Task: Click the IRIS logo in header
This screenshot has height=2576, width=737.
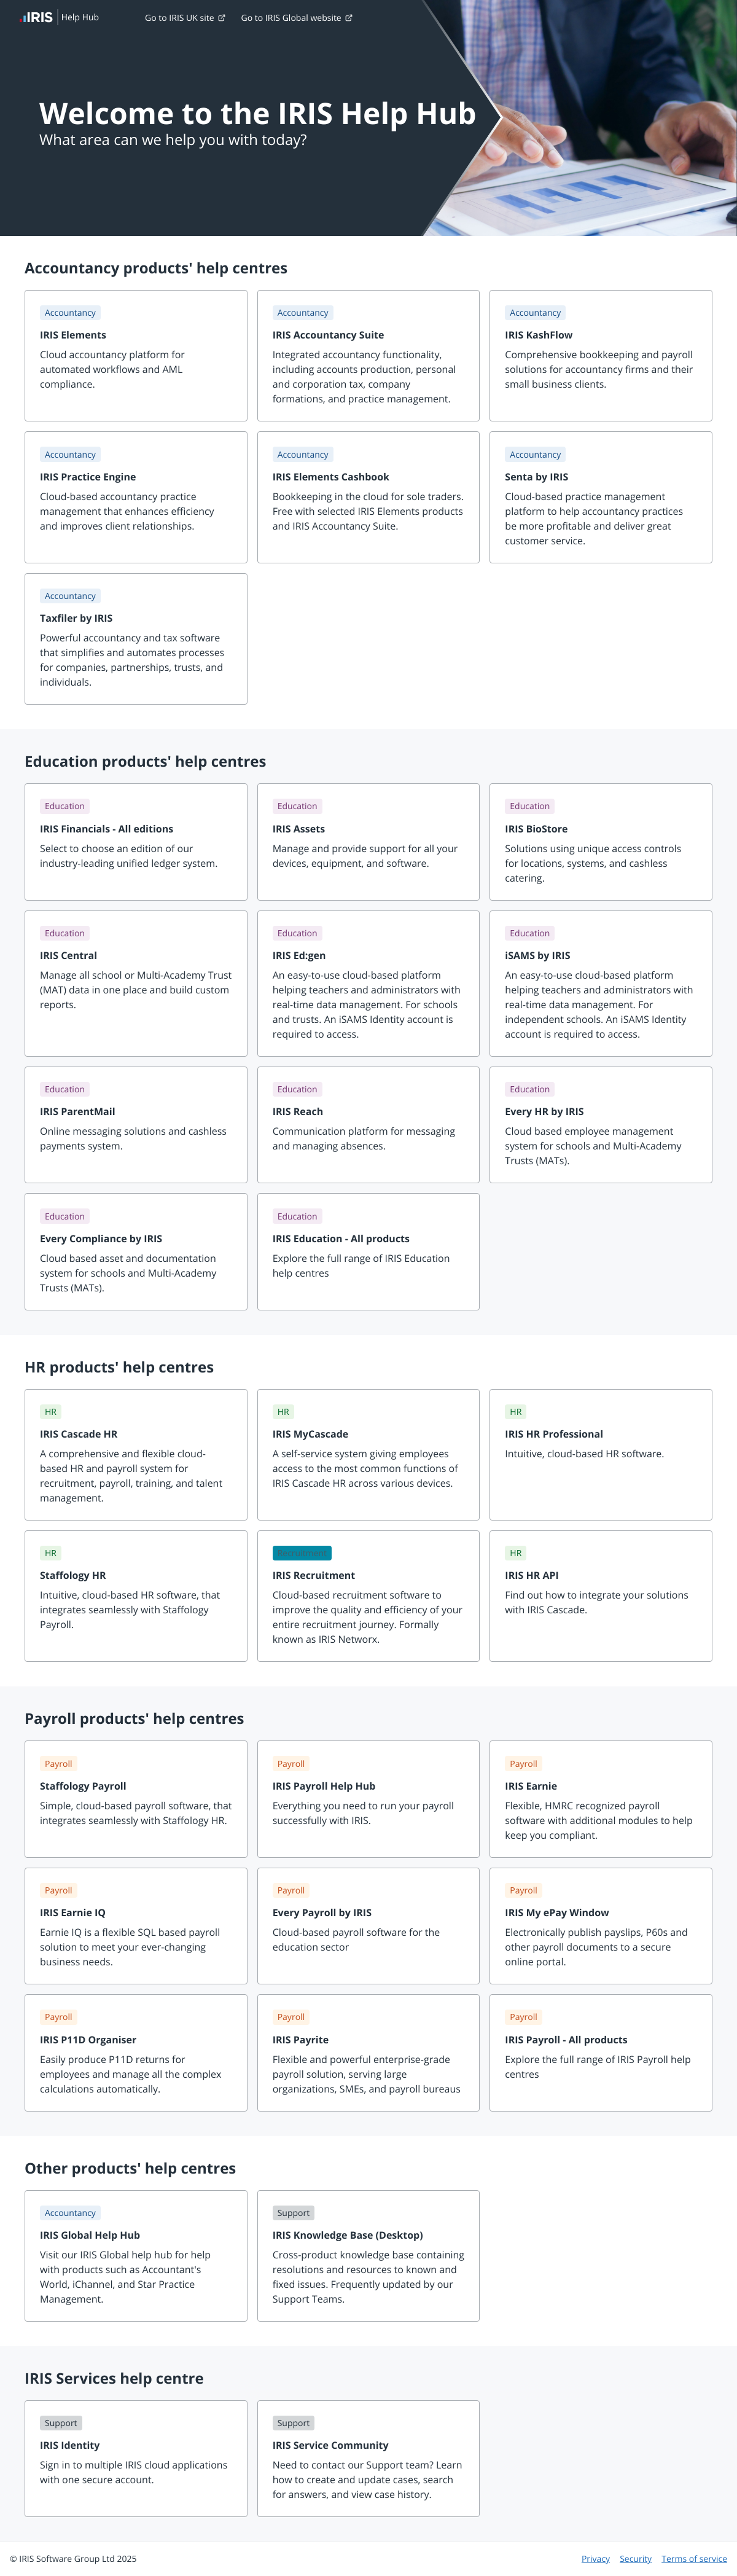Action: pyautogui.click(x=37, y=17)
